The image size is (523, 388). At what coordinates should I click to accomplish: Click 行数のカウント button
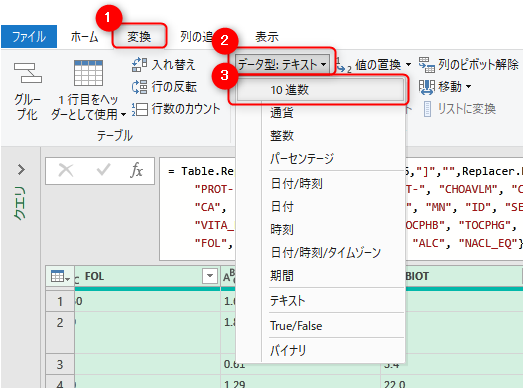[176, 109]
